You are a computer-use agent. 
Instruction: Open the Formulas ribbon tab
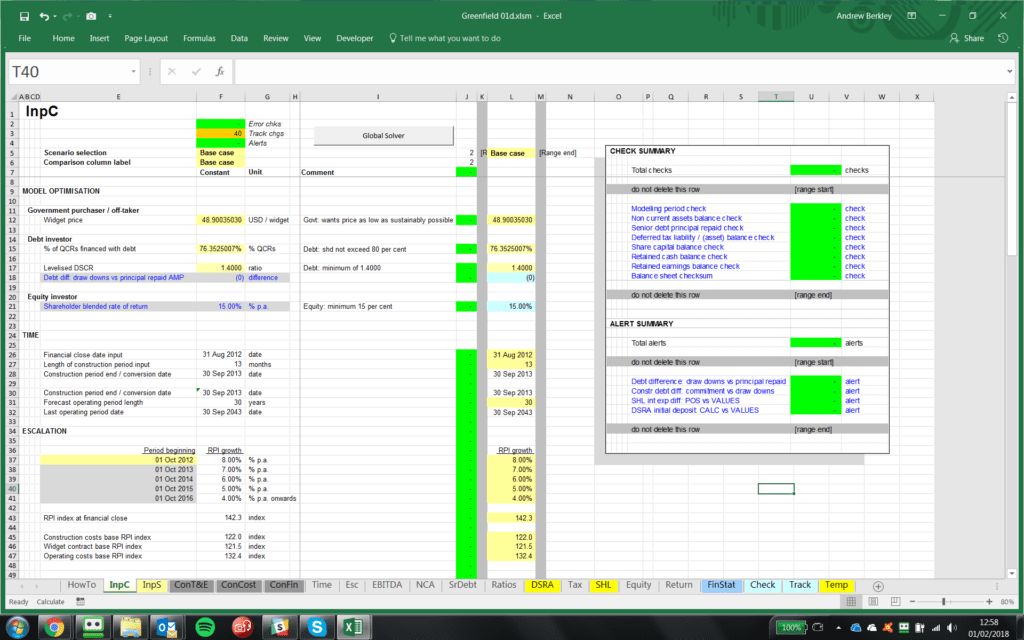[x=199, y=39]
